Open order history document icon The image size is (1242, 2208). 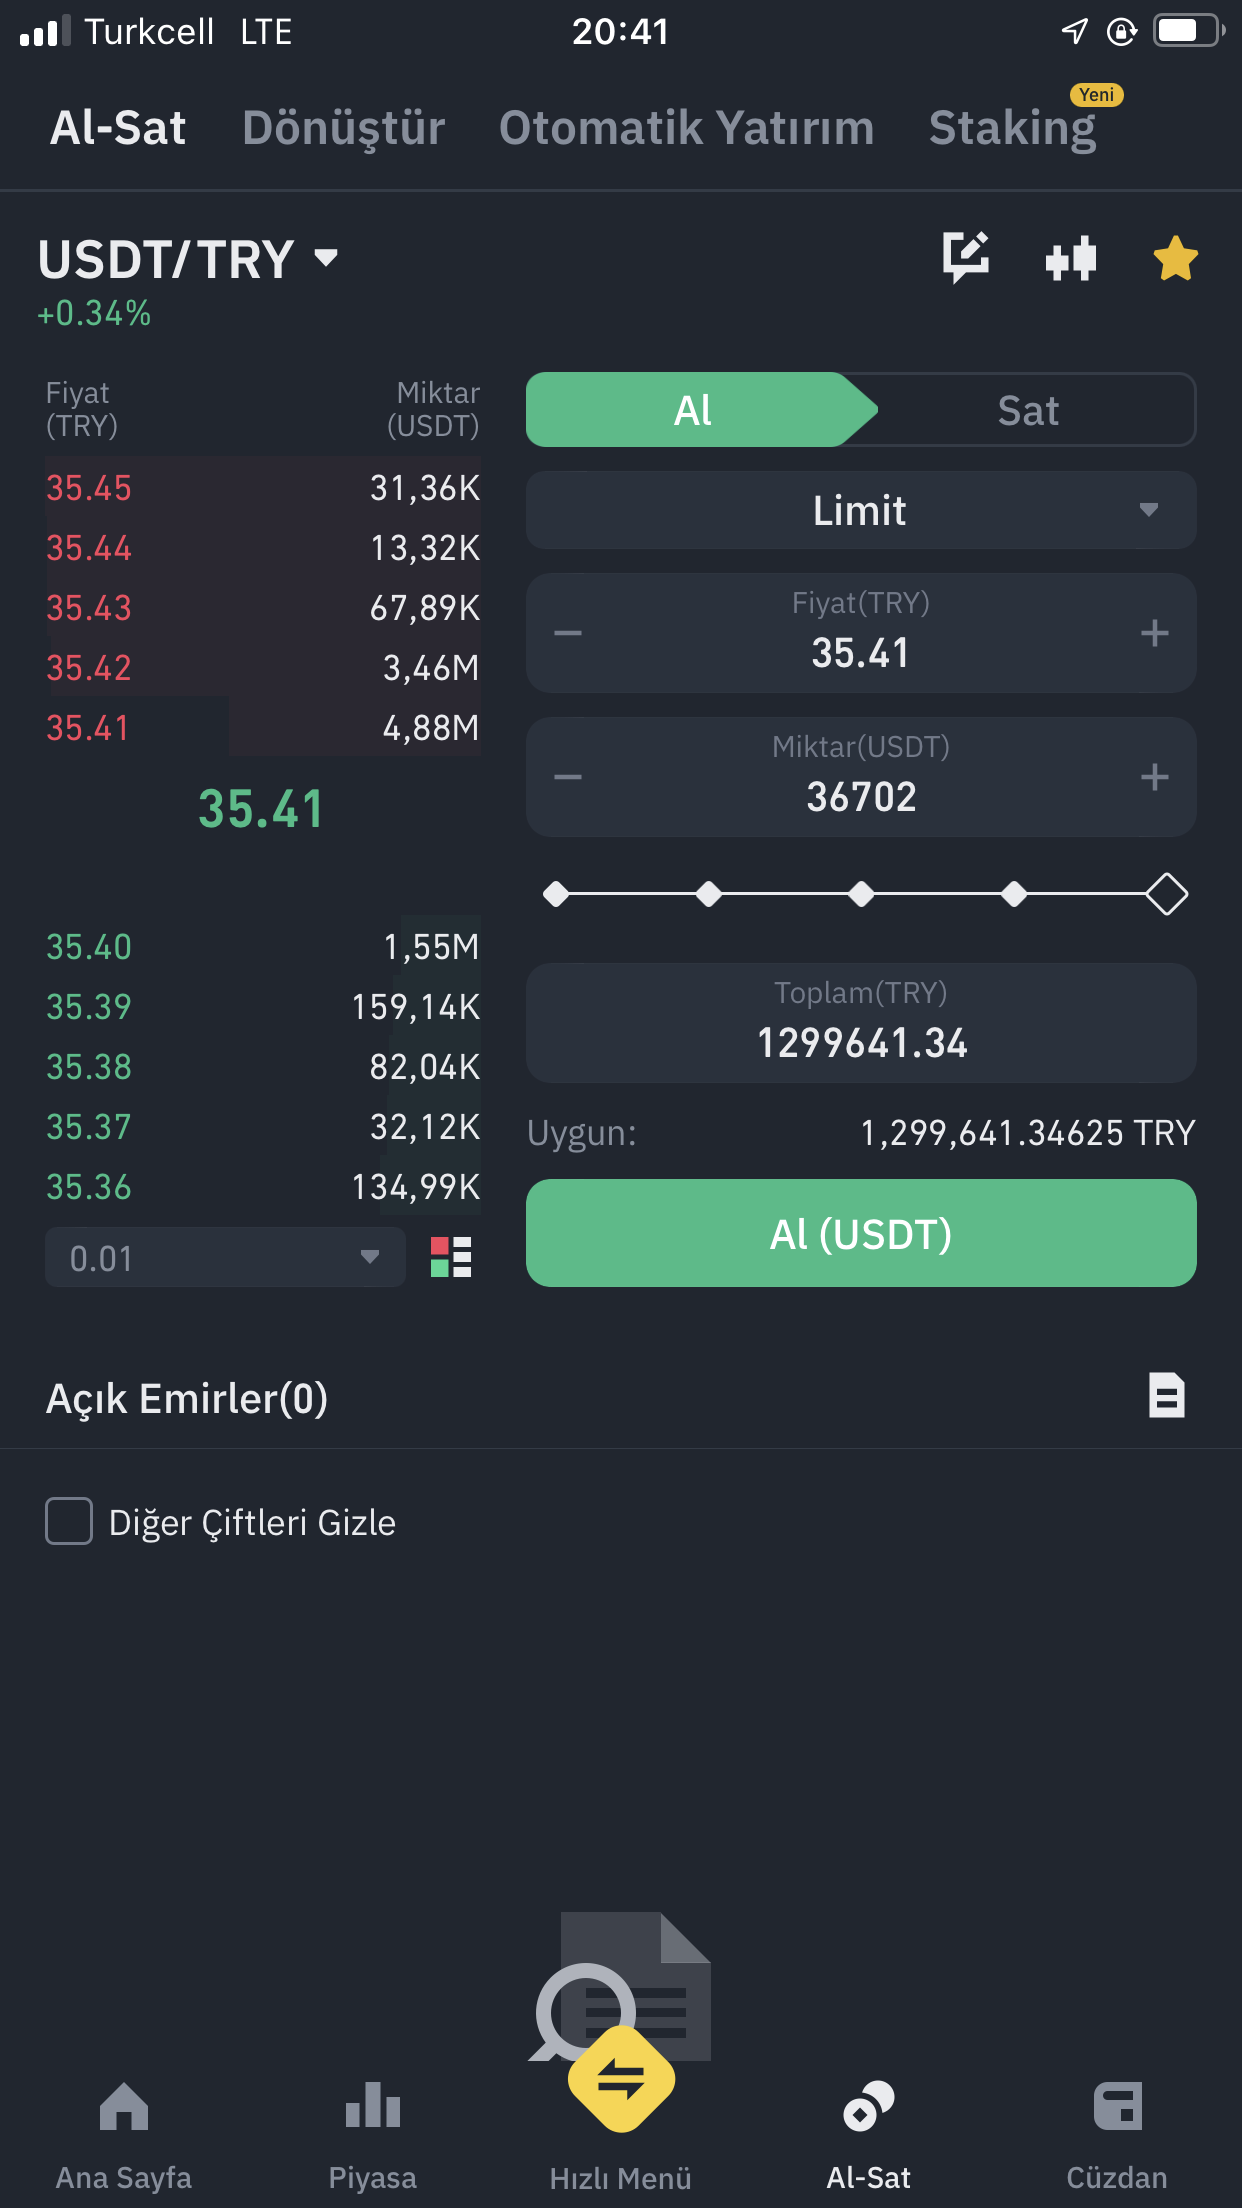1166,1396
